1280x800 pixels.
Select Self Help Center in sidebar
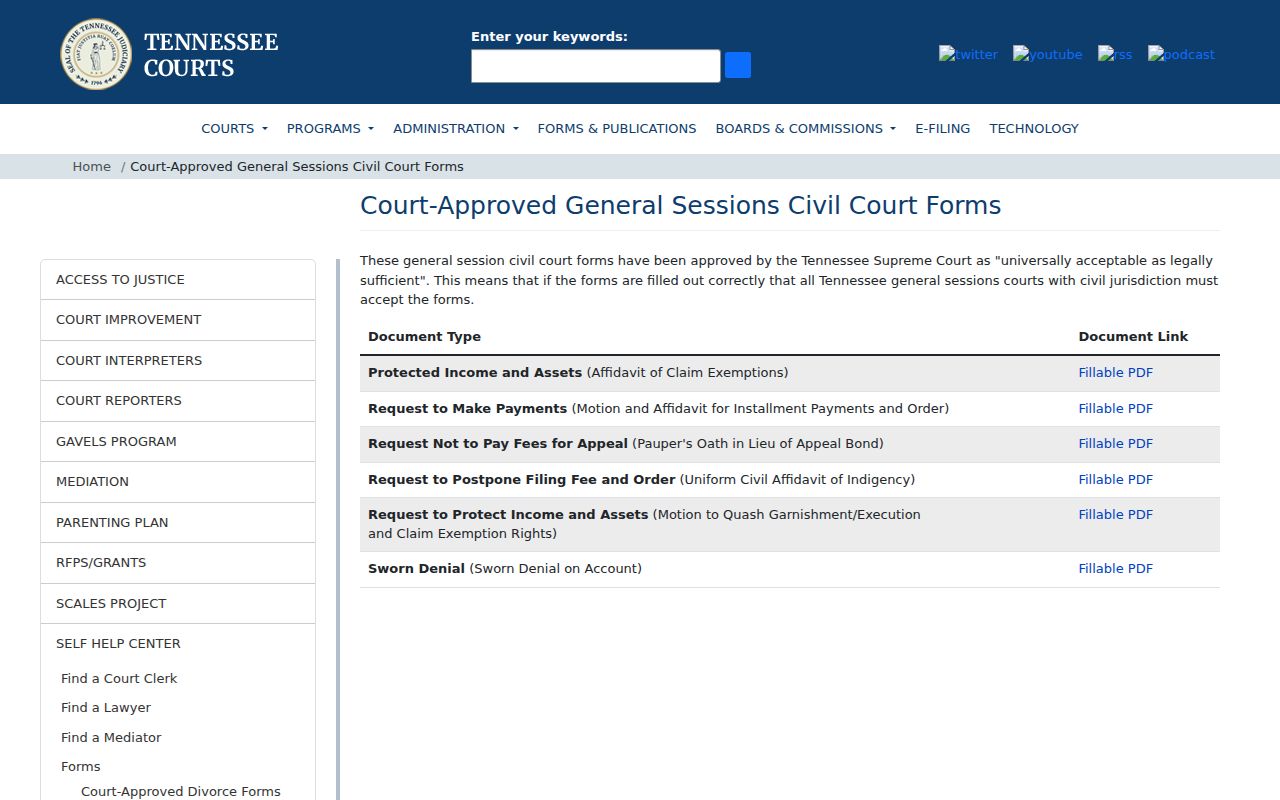[178, 643]
